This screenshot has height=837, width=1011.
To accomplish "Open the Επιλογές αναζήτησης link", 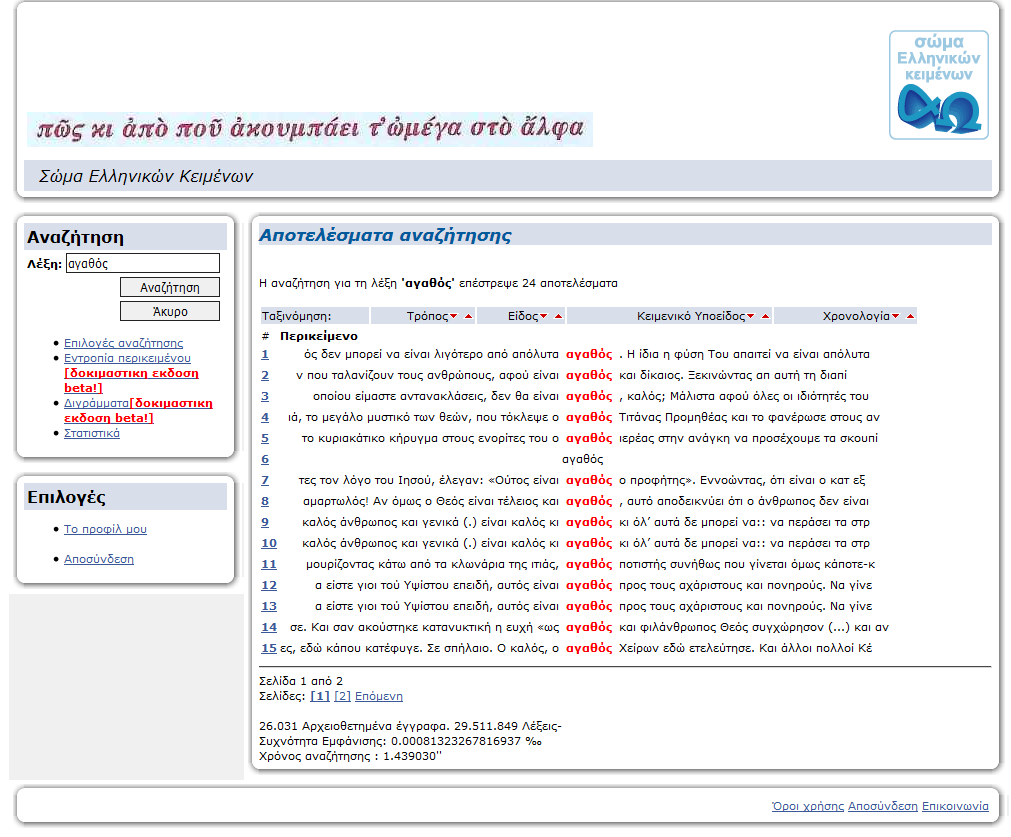I will coord(123,343).
